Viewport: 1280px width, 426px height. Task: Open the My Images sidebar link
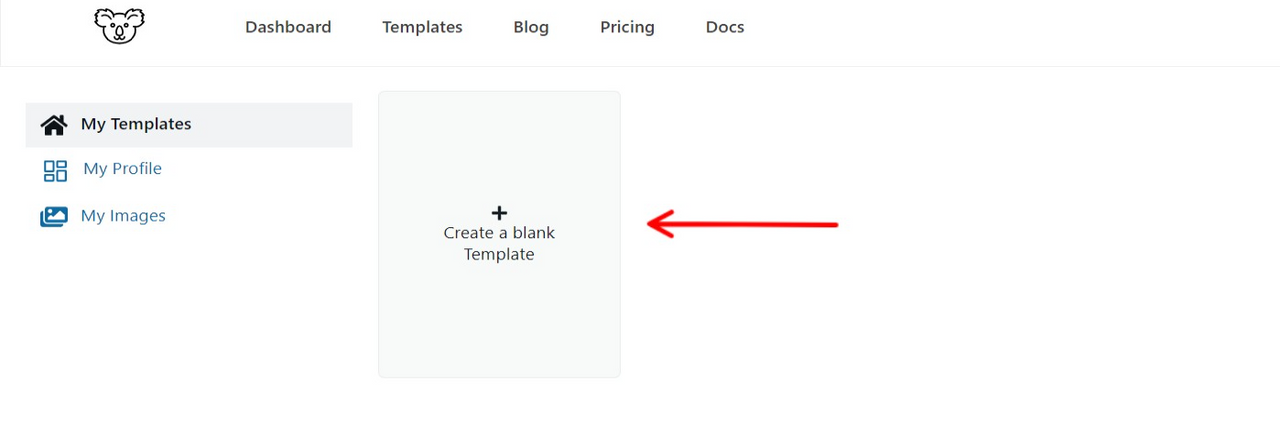[x=123, y=216]
